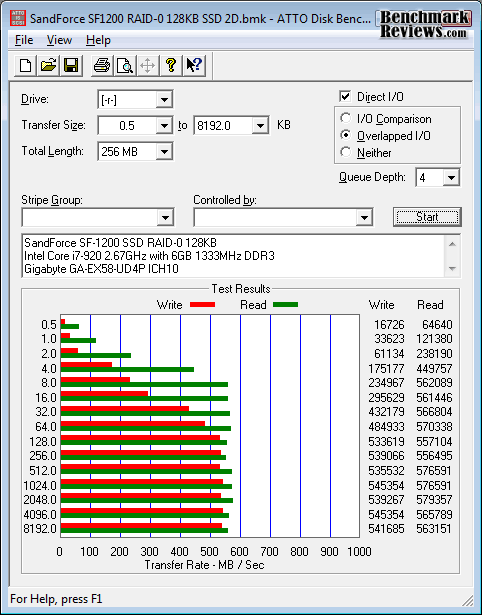Viewport: 482px width, 615px height.
Task: Expand the Queue Depth dropdown
Action: pyautogui.click(x=451, y=178)
